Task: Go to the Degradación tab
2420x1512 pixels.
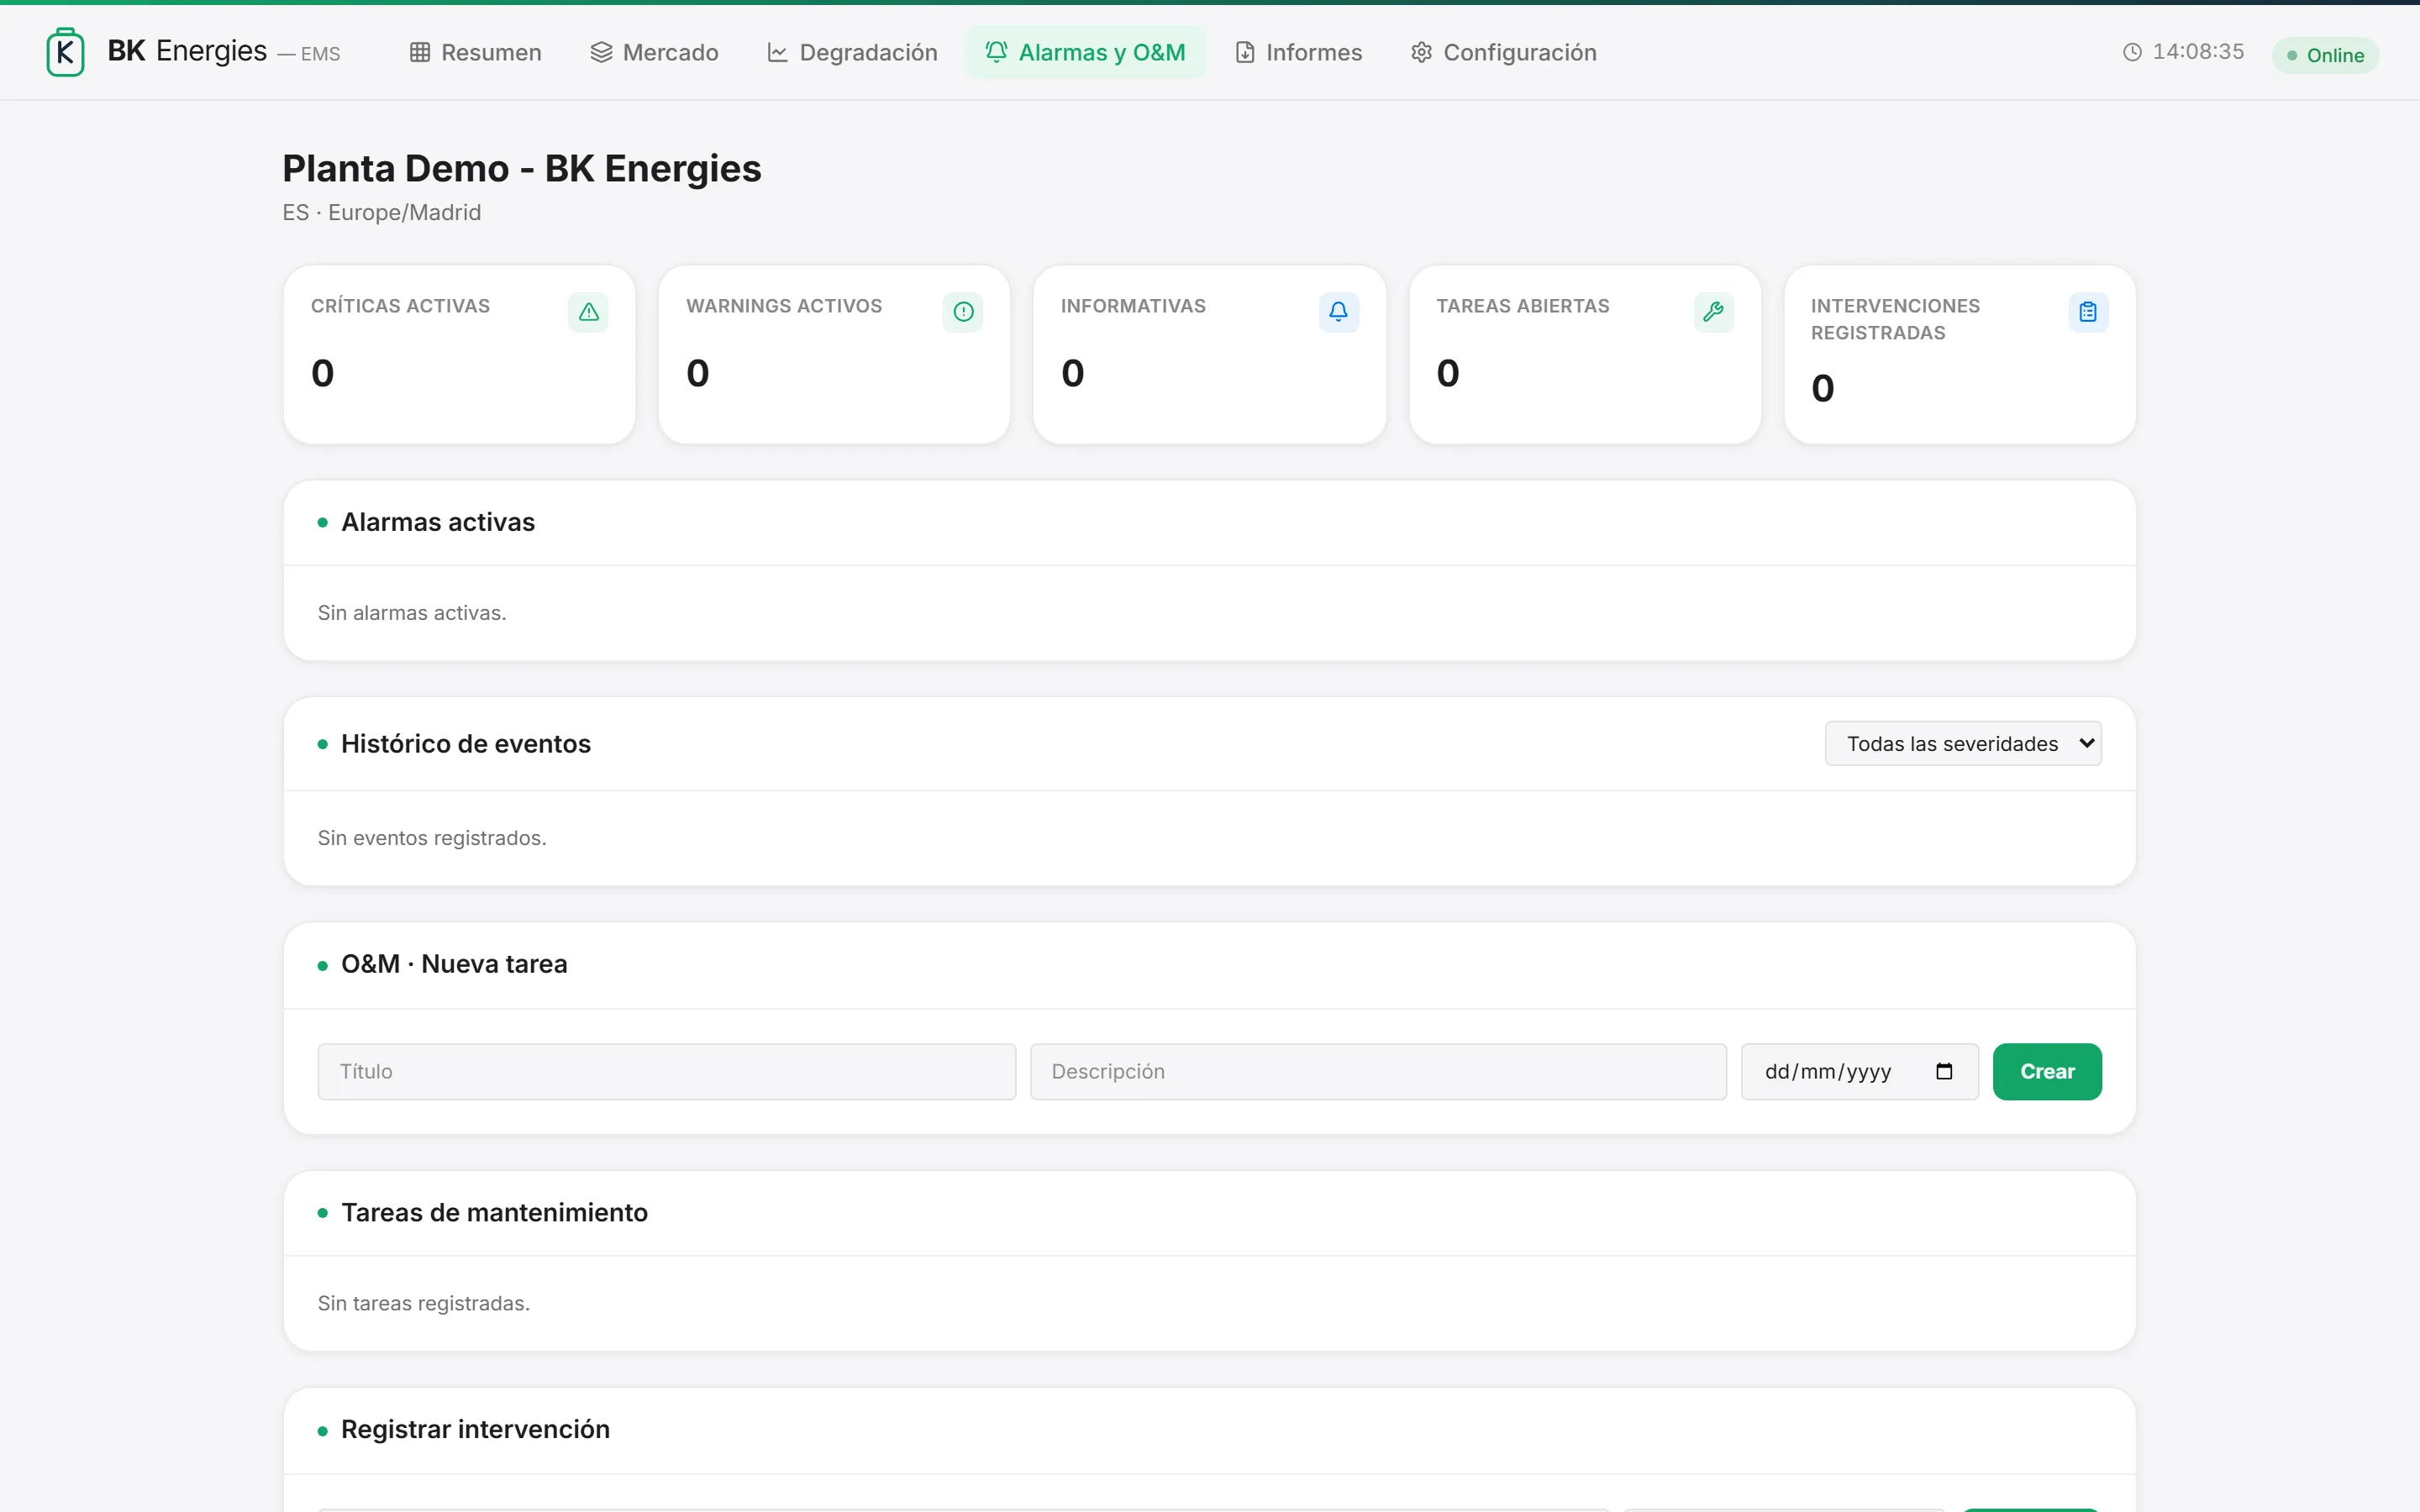Action: pos(852,52)
